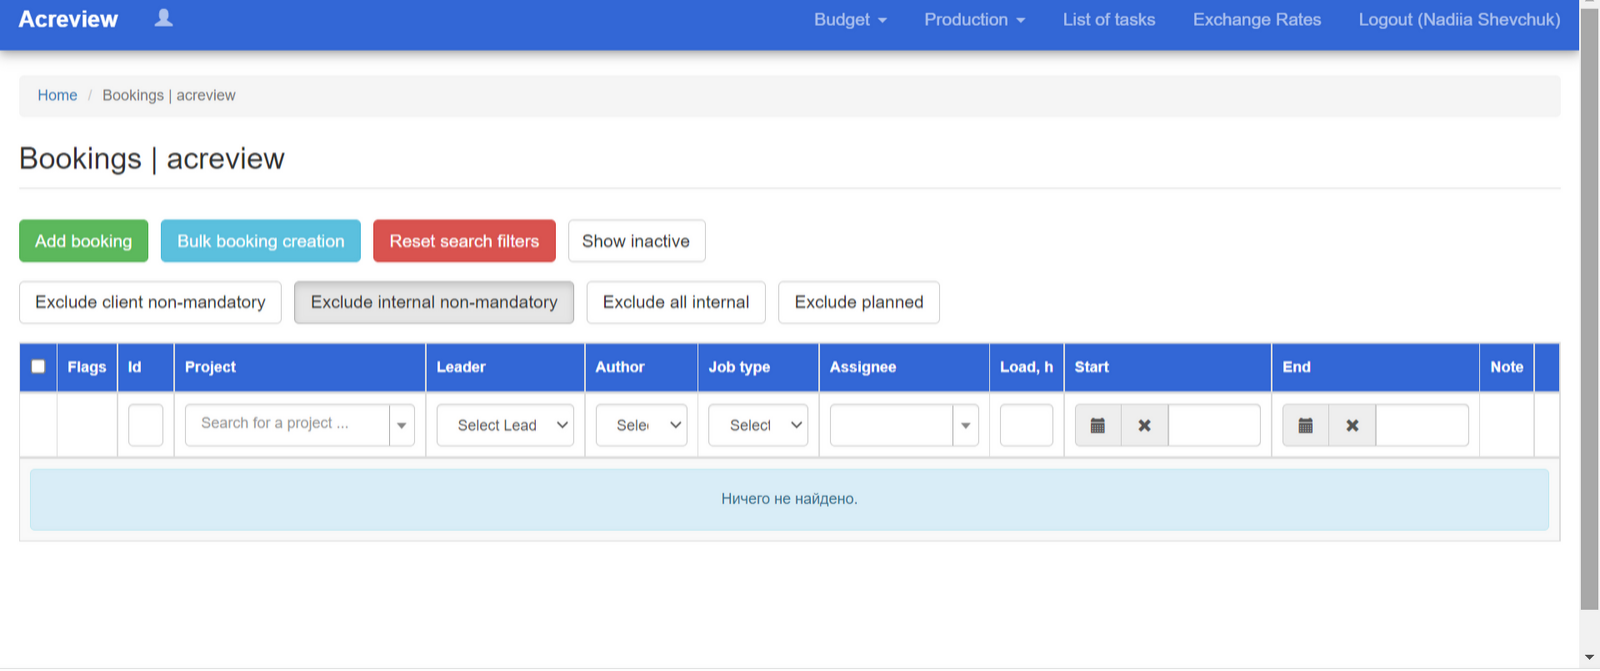Tick the select-all checkbox in the table header
The height and width of the screenshot is (671, 1600).
[38, 366]
